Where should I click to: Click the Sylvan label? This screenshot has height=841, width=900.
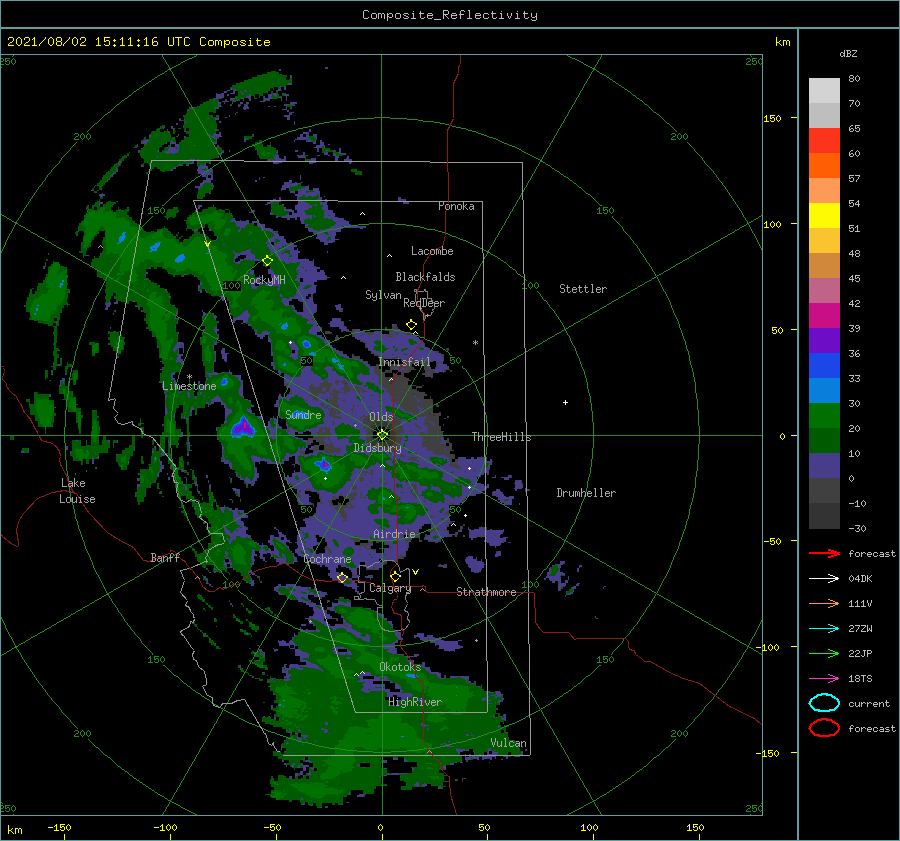click(383, 295)
